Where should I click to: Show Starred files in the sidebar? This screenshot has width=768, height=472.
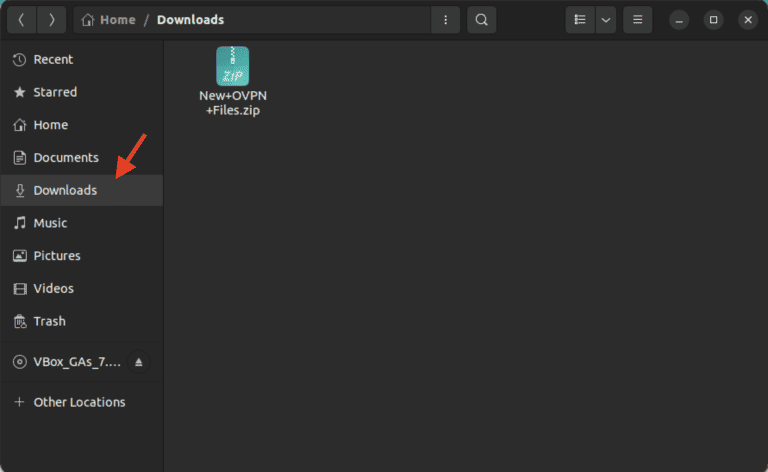click(x=55, y=92)
